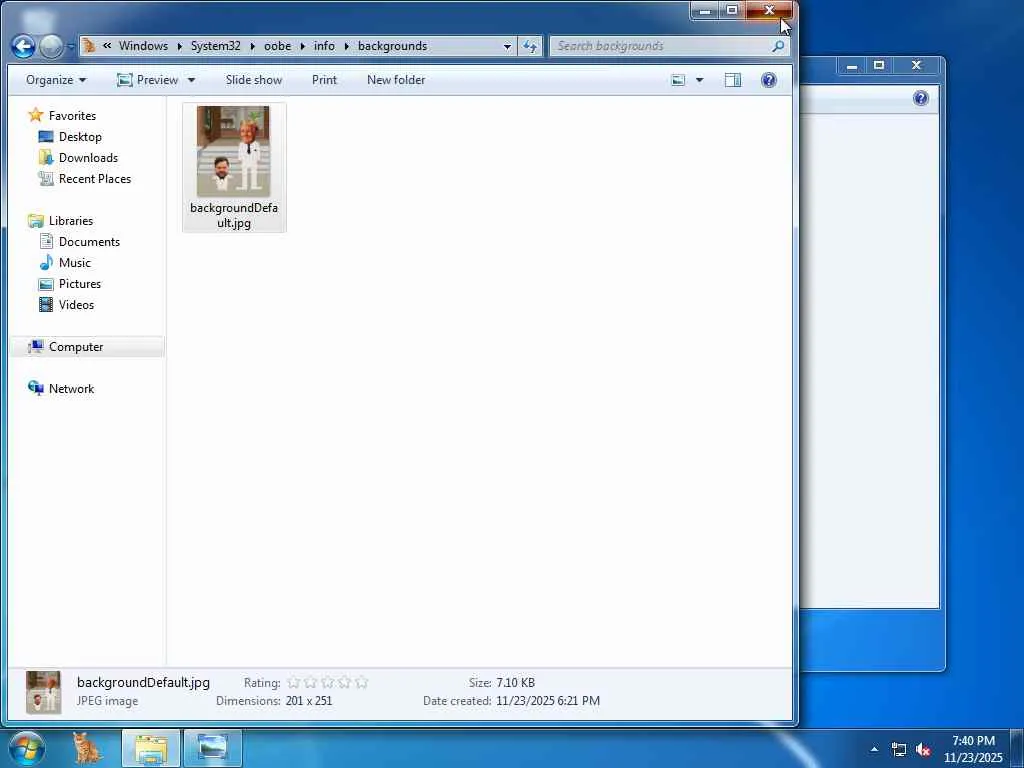The height and width of the screenshot is (768, 1024).
Task: Rate the image three stars
Action: [327, 682]
